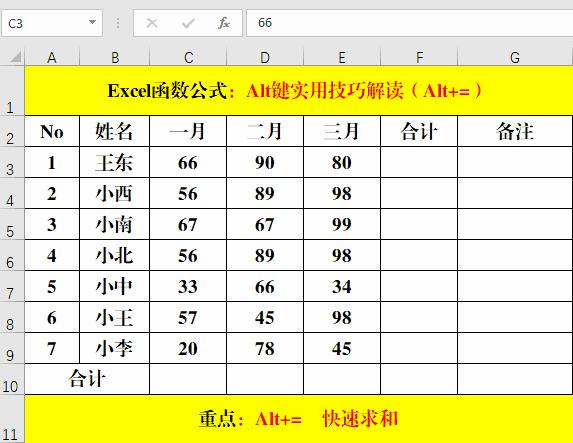This screenshot has width=573, height=443.
Task: Select row 4 header
Action: pos(12,193)
